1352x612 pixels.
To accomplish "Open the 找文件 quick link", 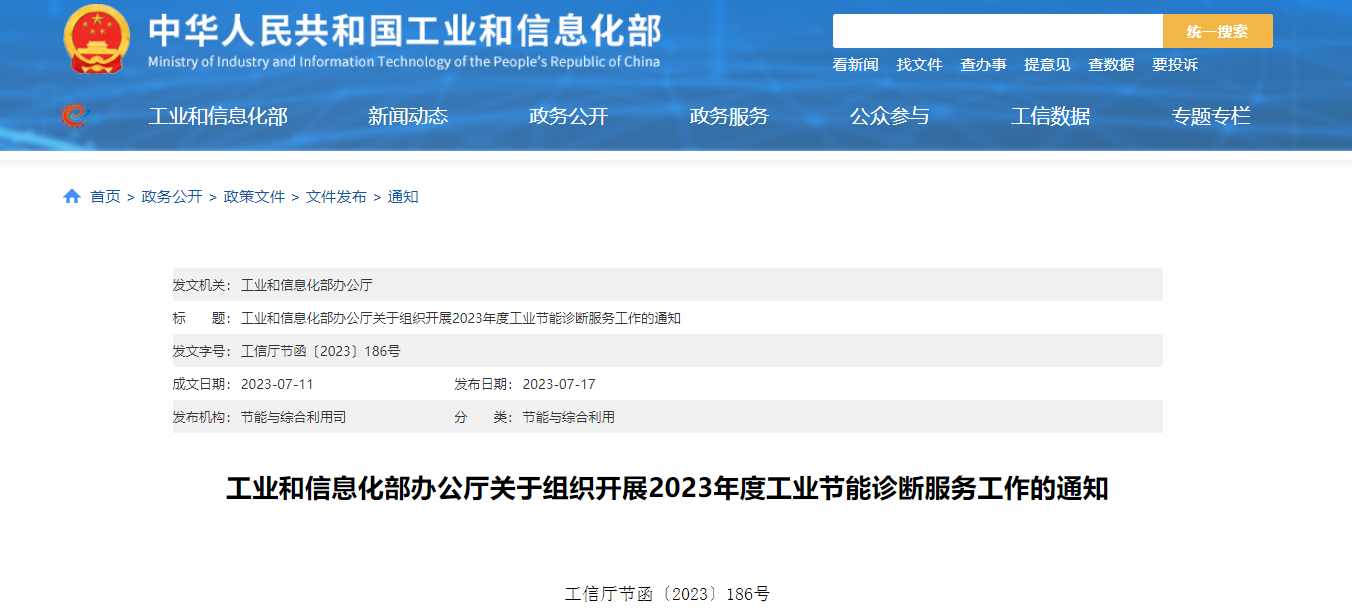I will pos(919,65).
